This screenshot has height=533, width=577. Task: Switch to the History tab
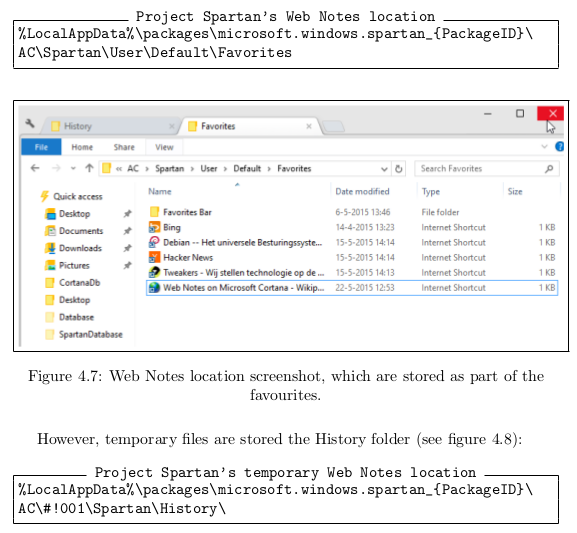[110, 126]
